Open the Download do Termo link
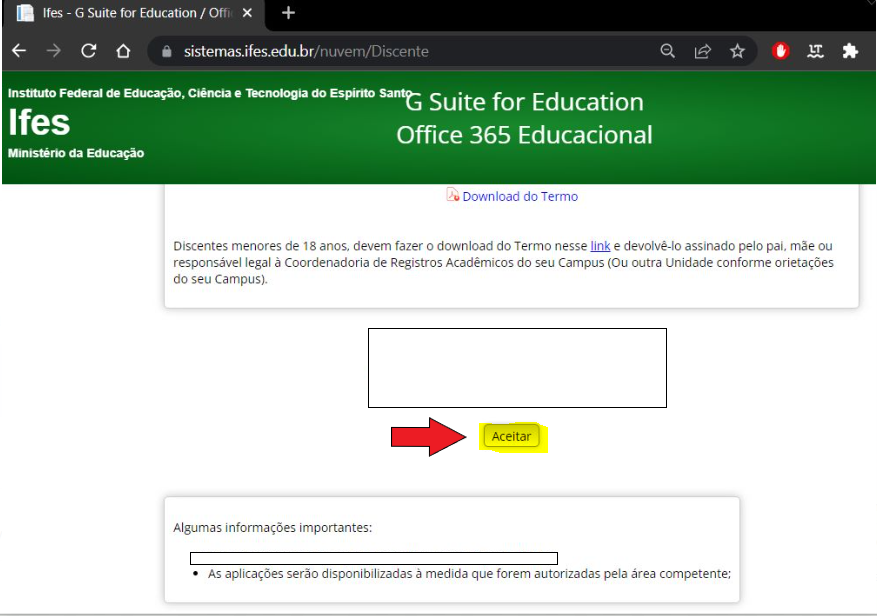This screenshot has height=616, width=877. tap(520, 197)
